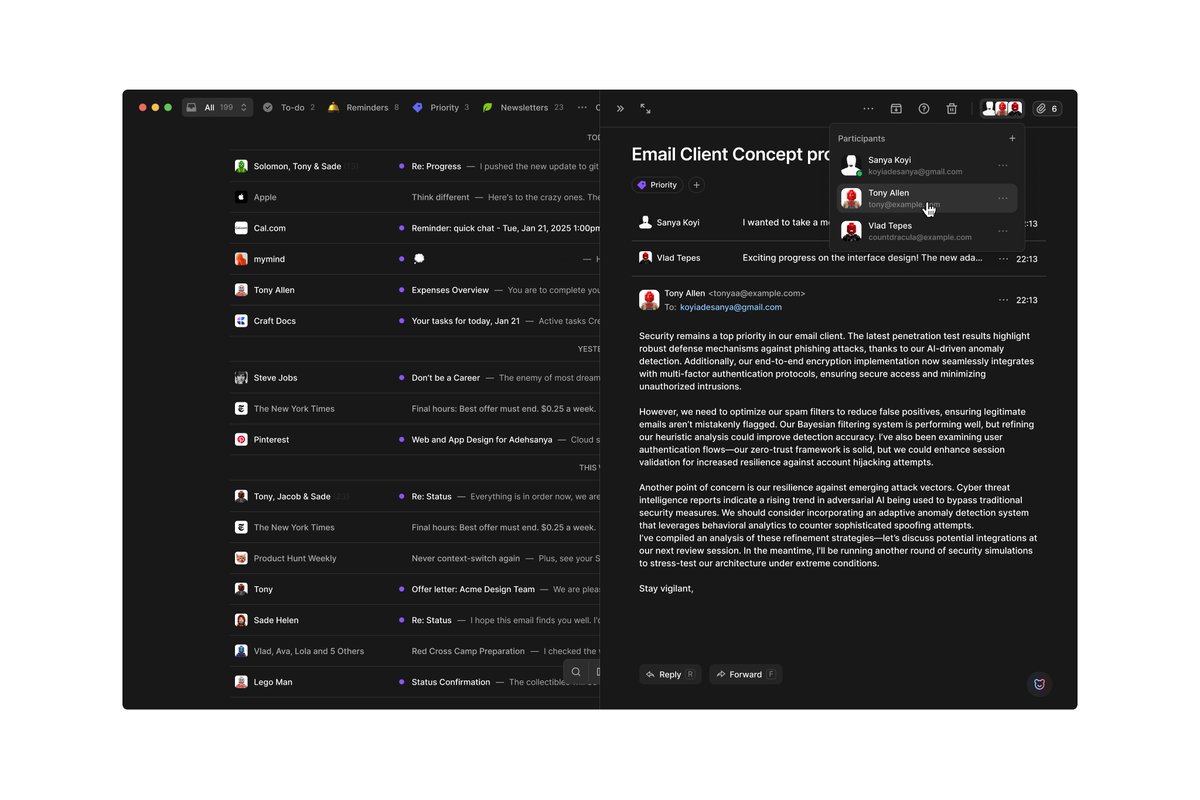The width and height of the screenshot is (1200, 800).
Task: Click the Forward button
Action: coord(745,674)
